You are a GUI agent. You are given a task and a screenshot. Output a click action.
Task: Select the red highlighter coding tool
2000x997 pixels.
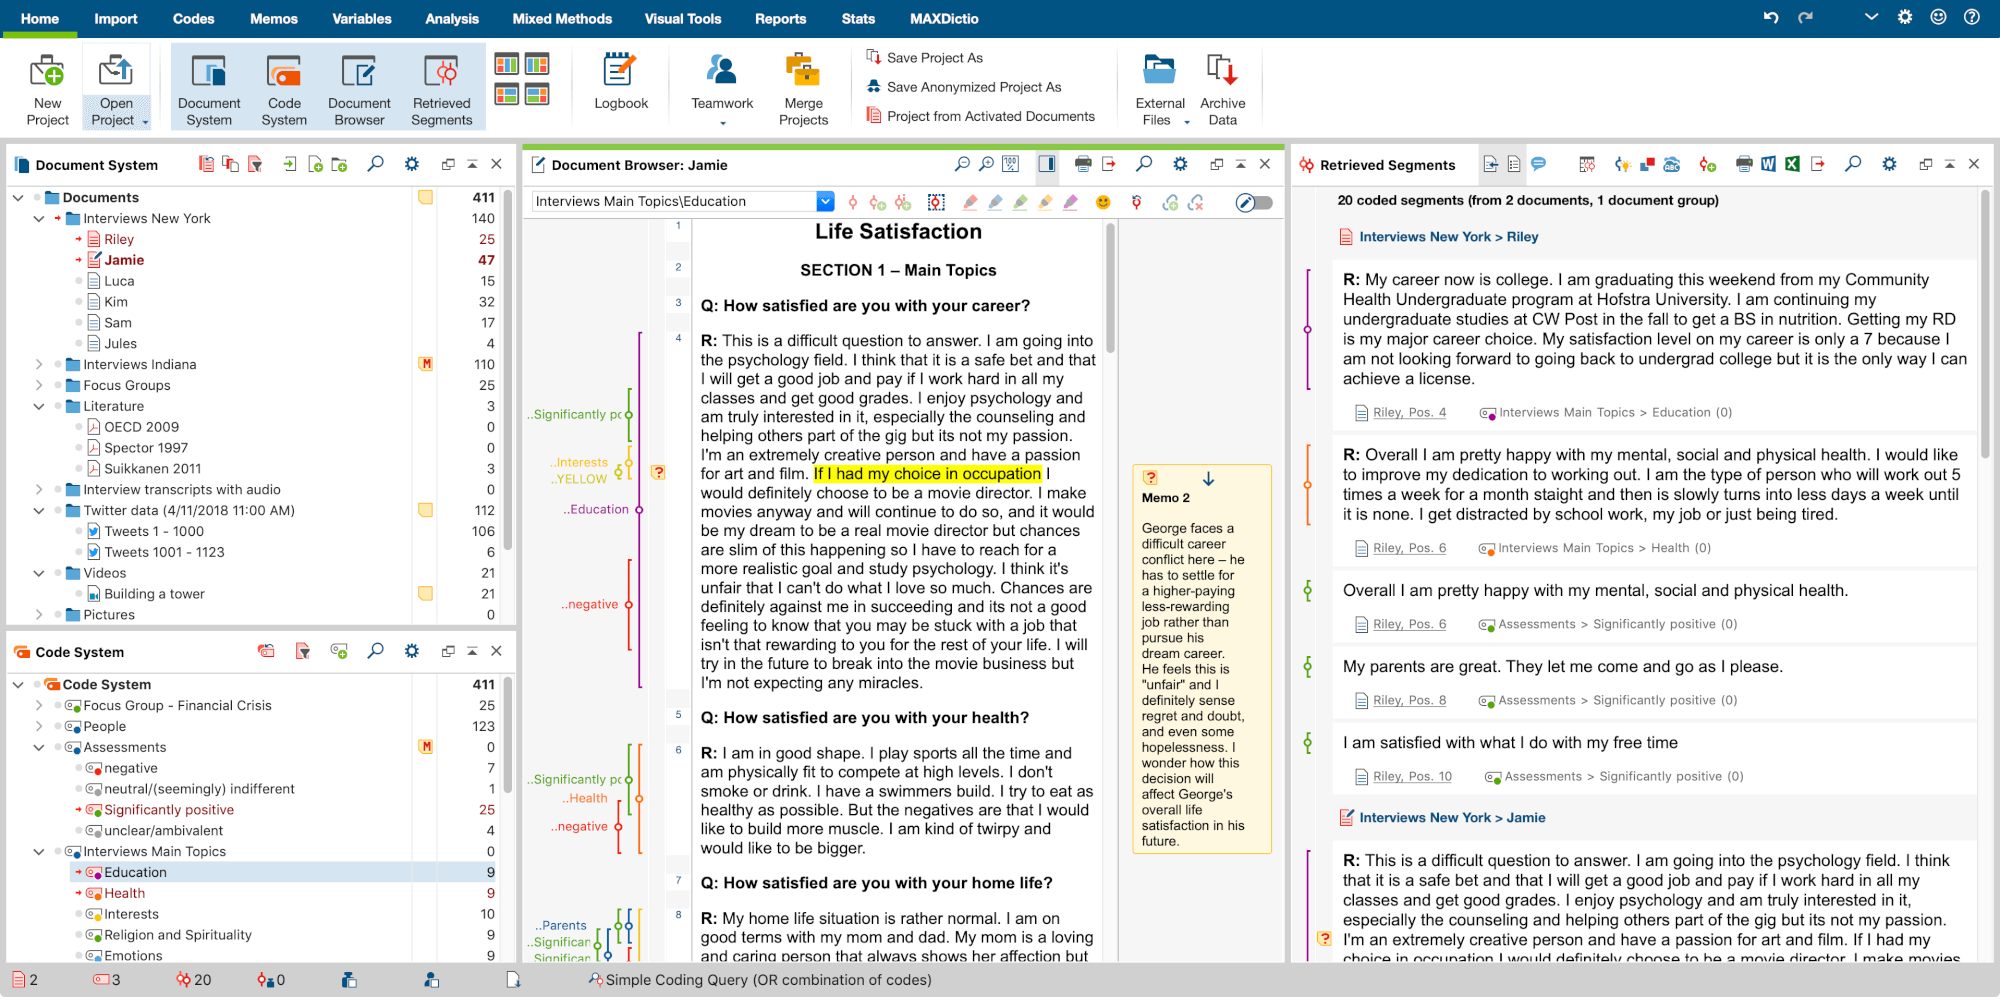[x=970, y=202]
